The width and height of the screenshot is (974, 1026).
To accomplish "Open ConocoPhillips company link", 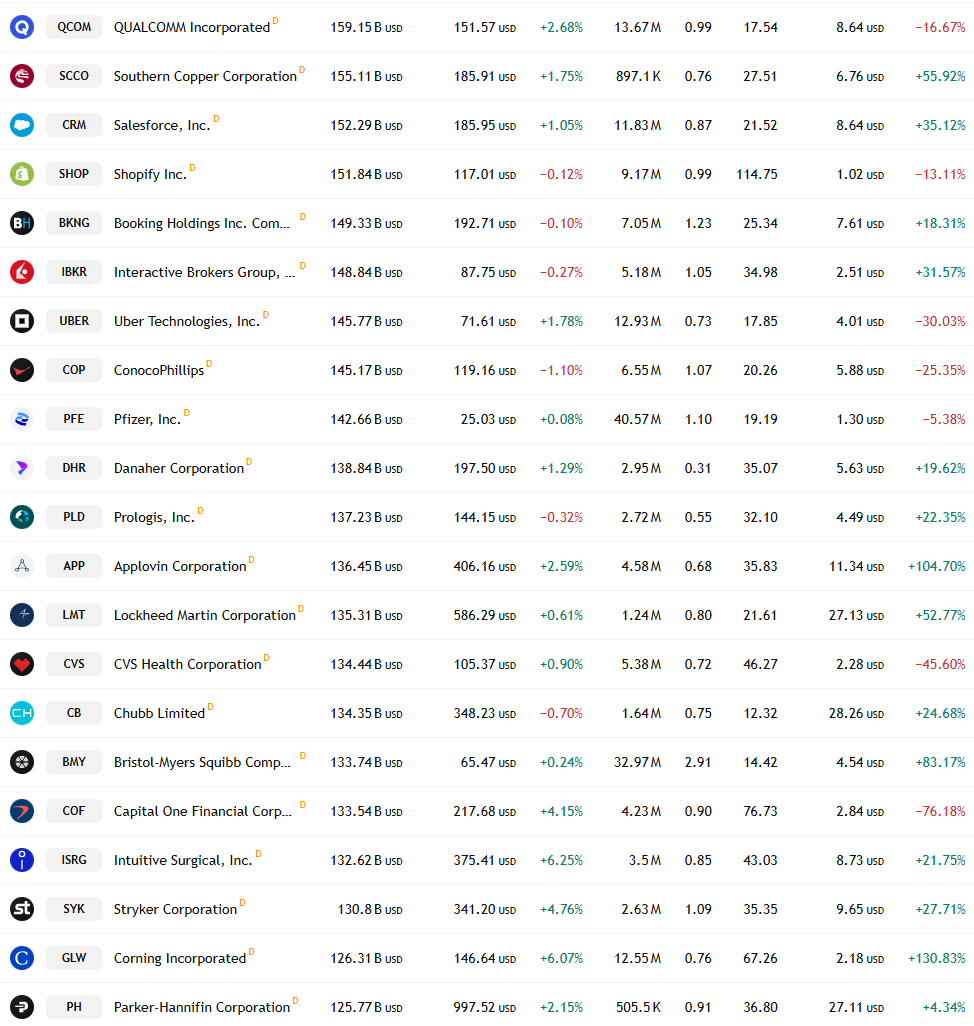I will [159, 370].
